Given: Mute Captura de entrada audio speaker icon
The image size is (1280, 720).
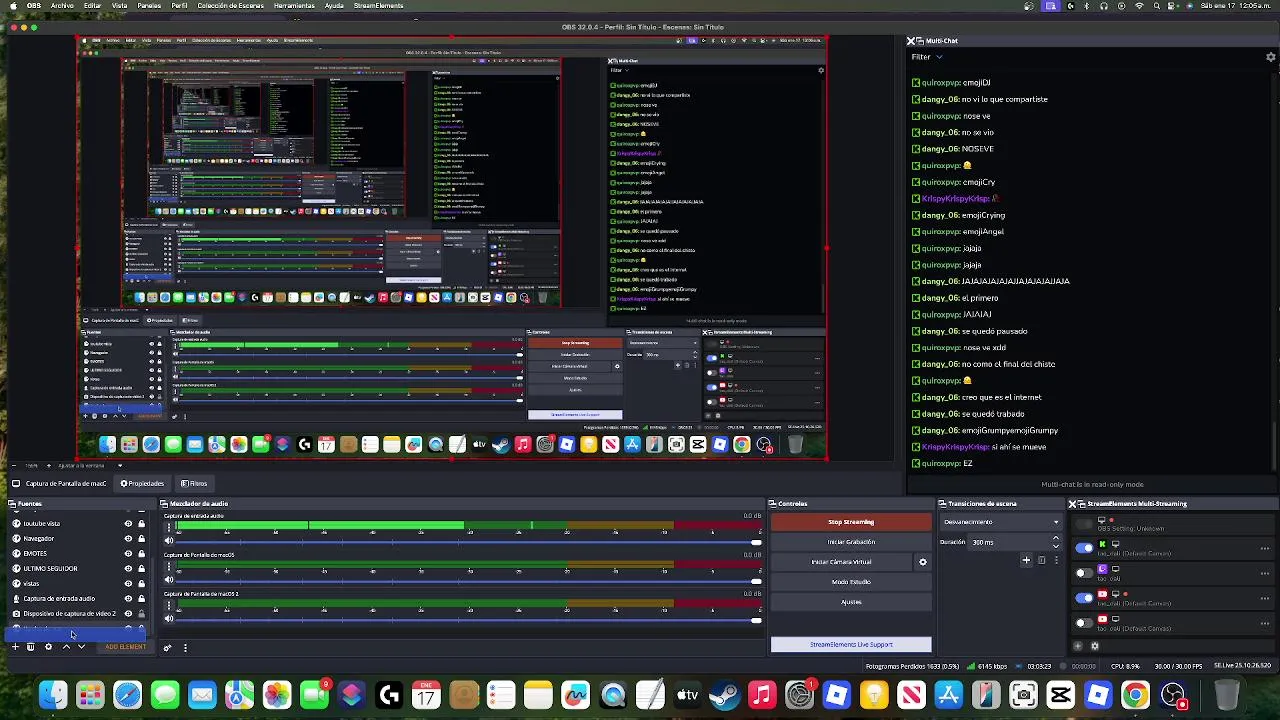Looking at the screenshot, I should (169, 541).
